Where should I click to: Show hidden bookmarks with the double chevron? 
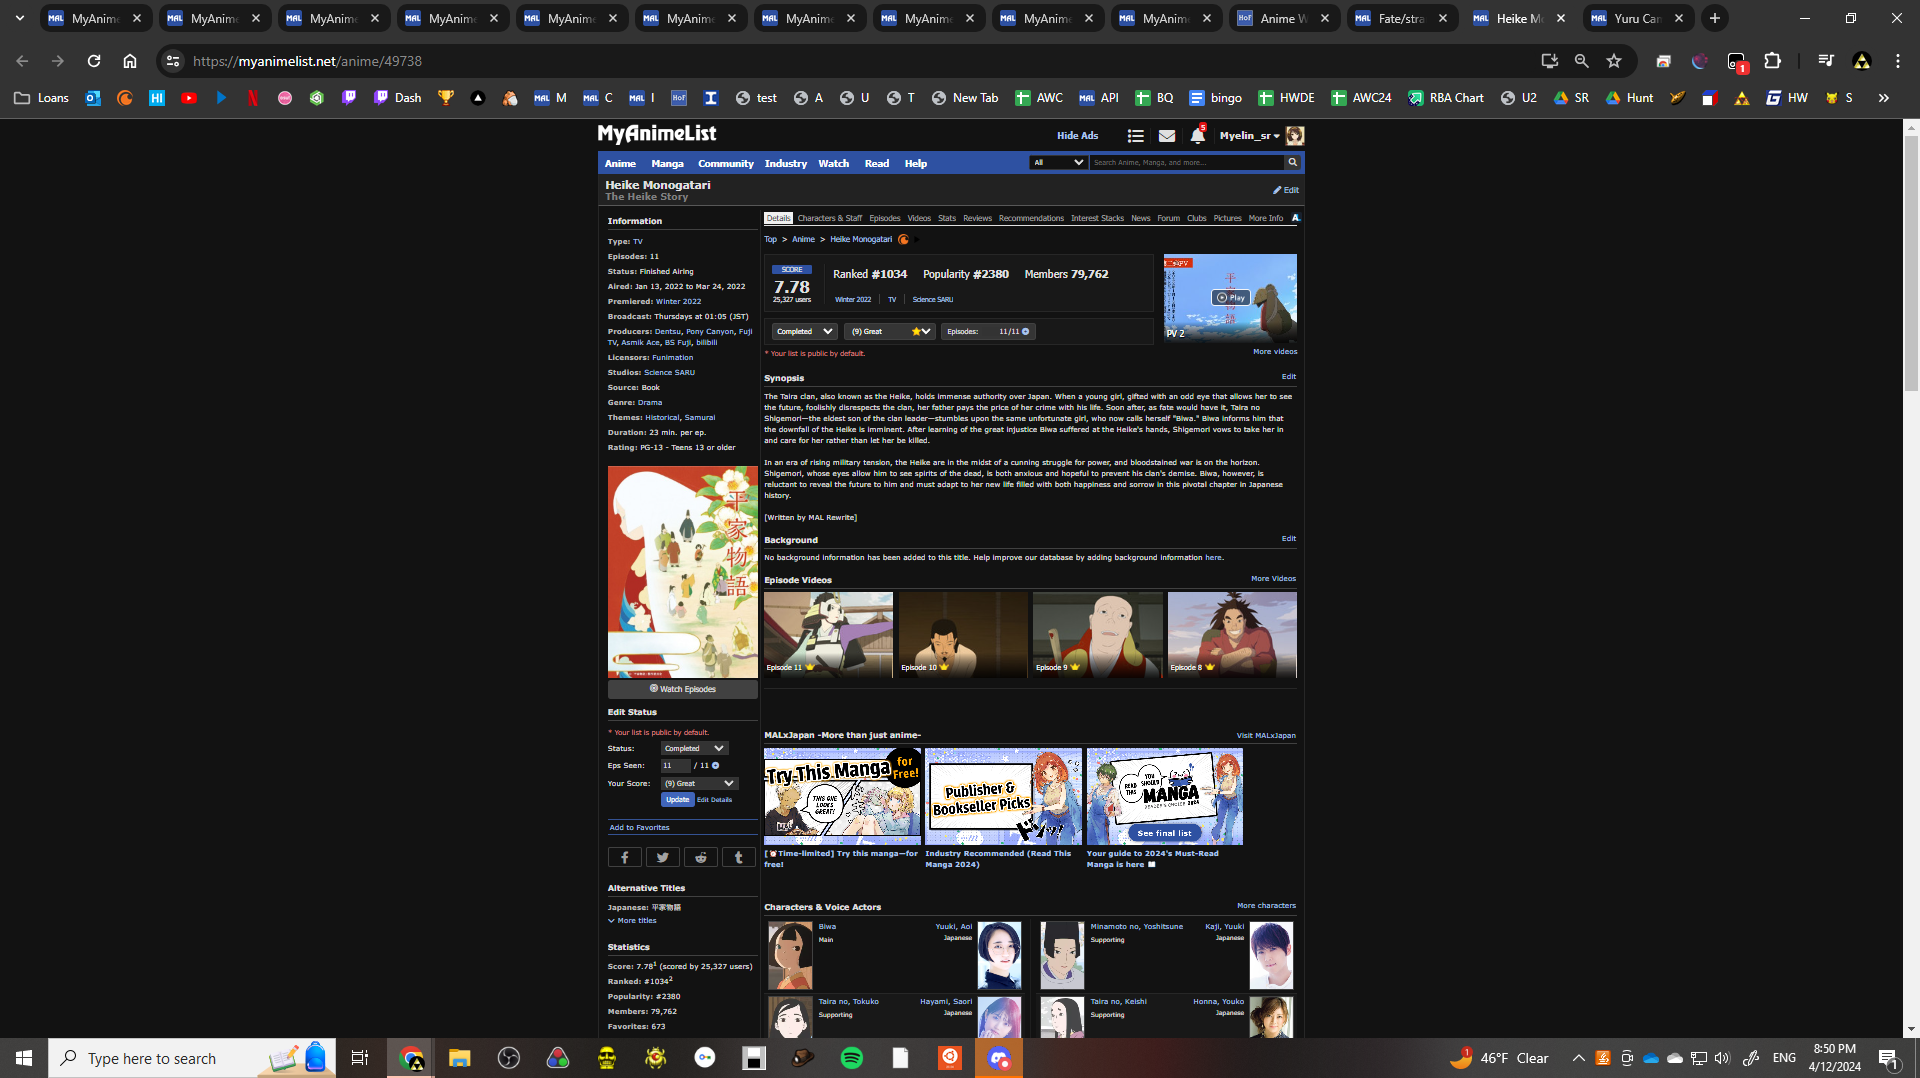point(1883,98)
